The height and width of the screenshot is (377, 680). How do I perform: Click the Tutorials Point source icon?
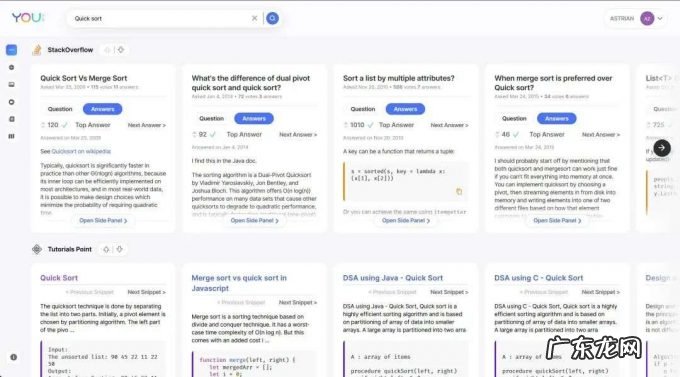(x=37, y=249)
